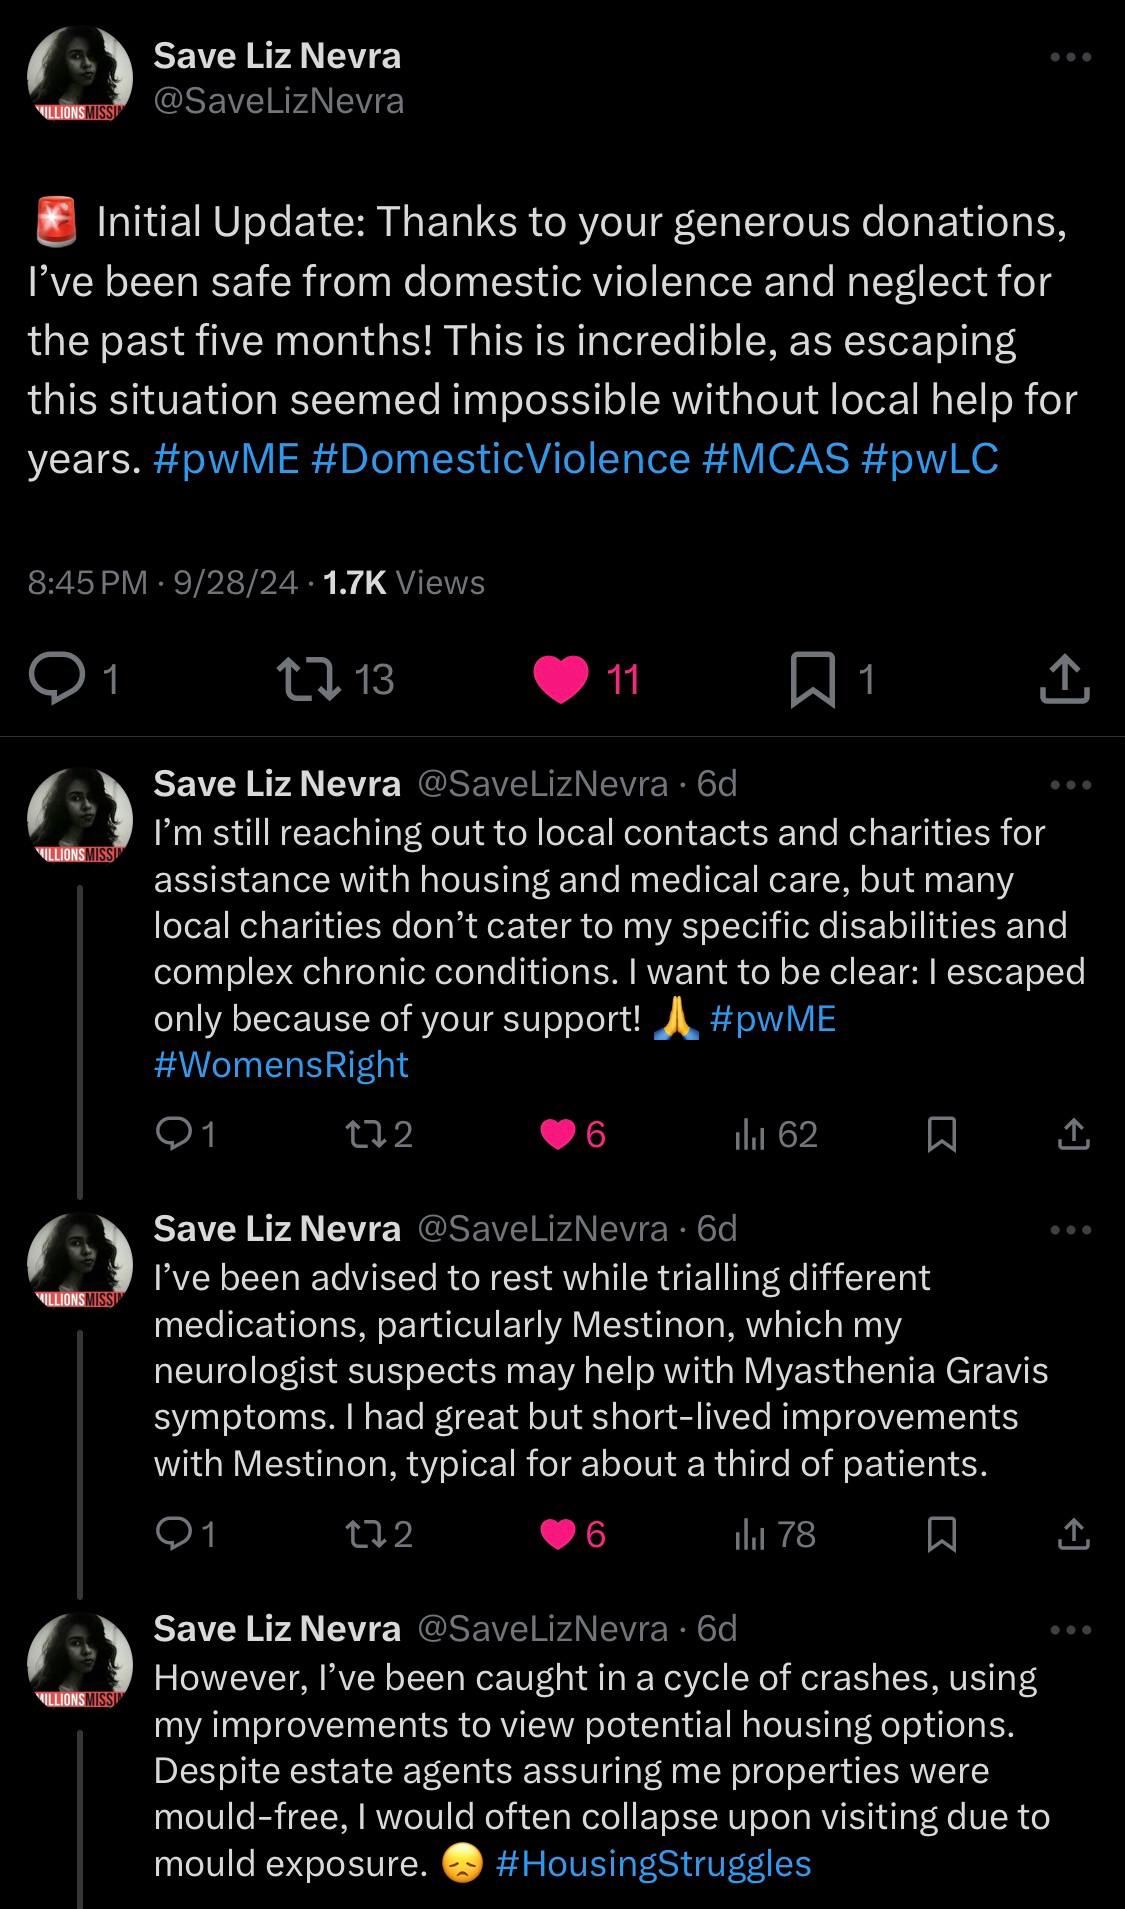Share the local charities reply
The height and width of the screenshot is (1909, 1125).
point(1073,1134)
